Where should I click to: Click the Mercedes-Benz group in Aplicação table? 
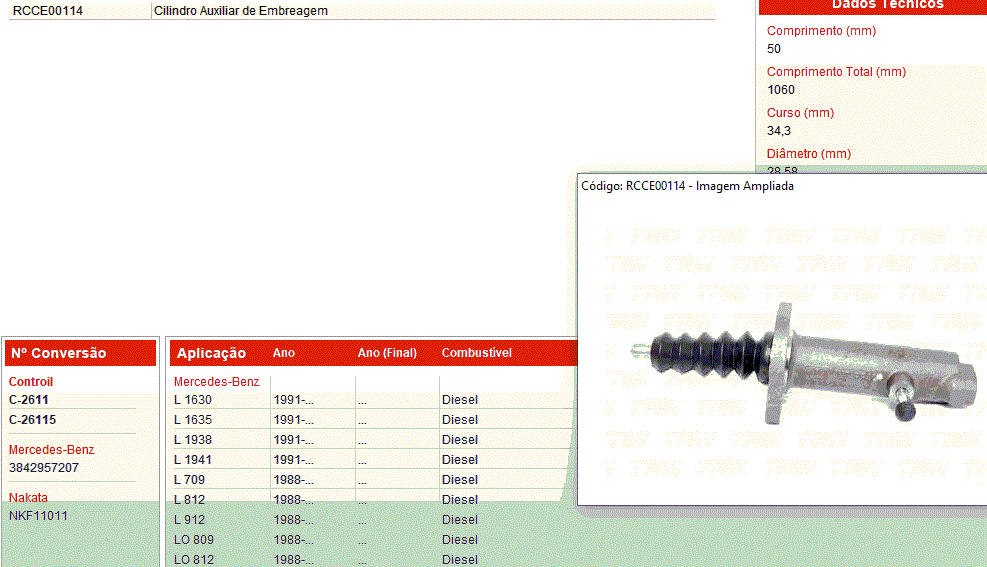(216, 382)
